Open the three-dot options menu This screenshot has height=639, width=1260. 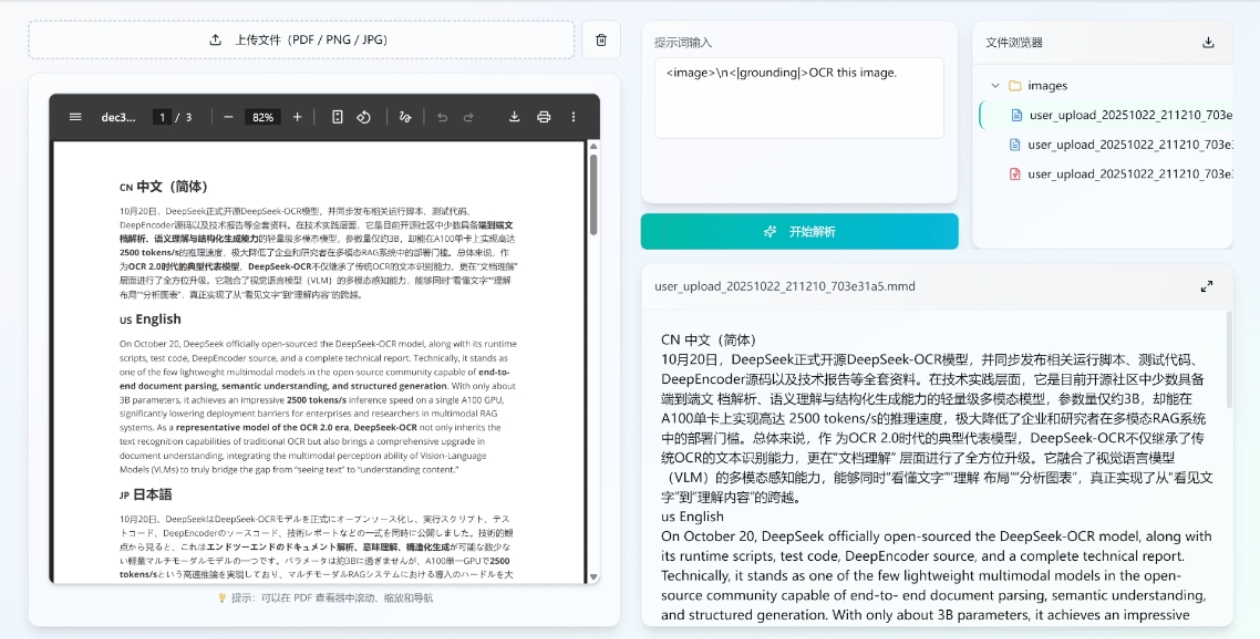tap(573, 116)
